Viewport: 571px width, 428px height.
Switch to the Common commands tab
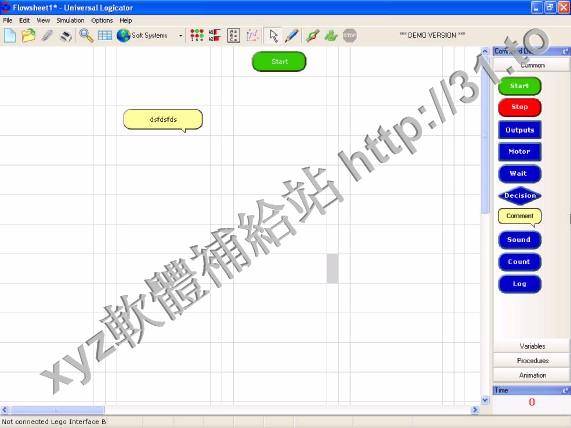[x=532, y=65]
